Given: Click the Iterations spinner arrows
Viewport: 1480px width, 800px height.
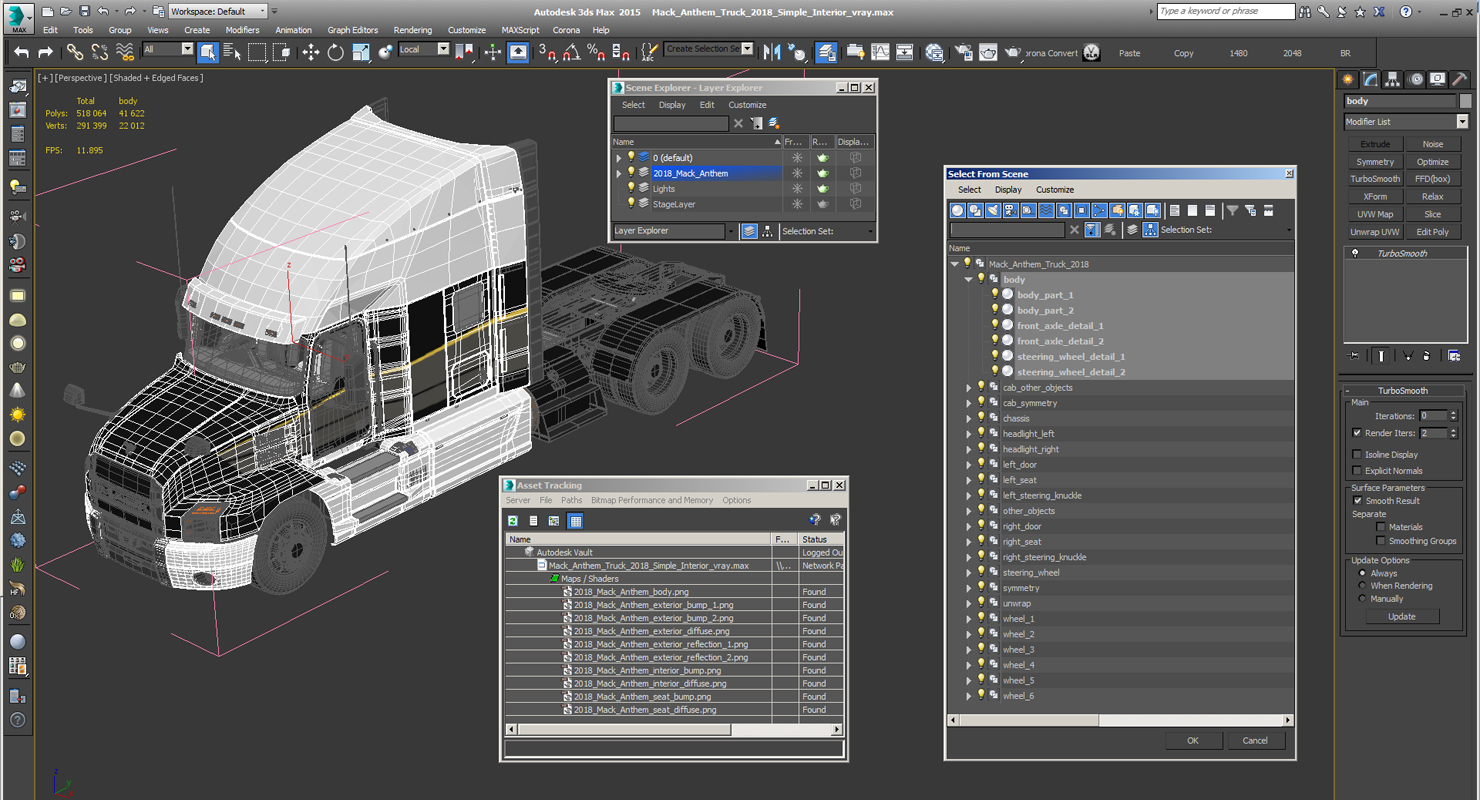Looking at the screenshot, I should (1453, 416).
